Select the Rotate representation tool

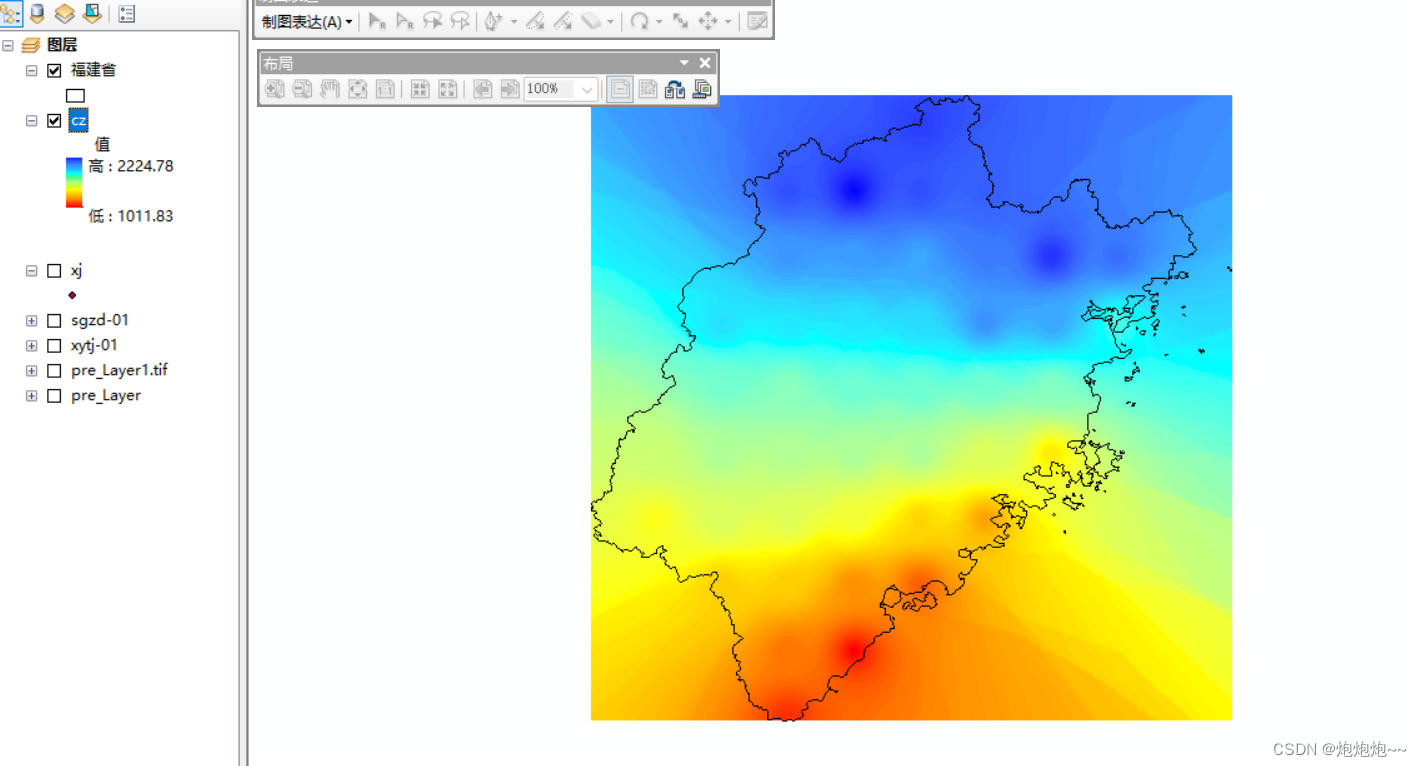[639, 21]
